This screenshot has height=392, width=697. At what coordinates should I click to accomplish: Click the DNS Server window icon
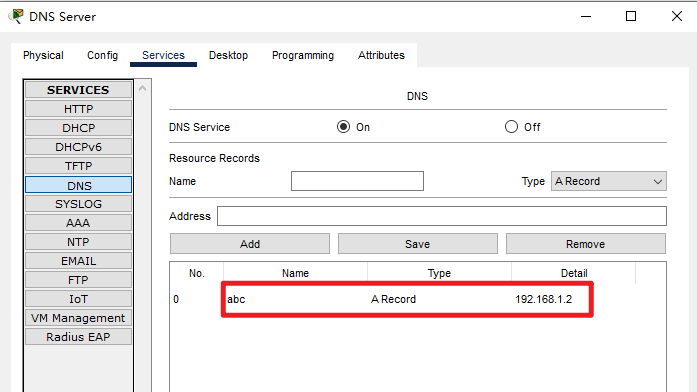point(16,16)
